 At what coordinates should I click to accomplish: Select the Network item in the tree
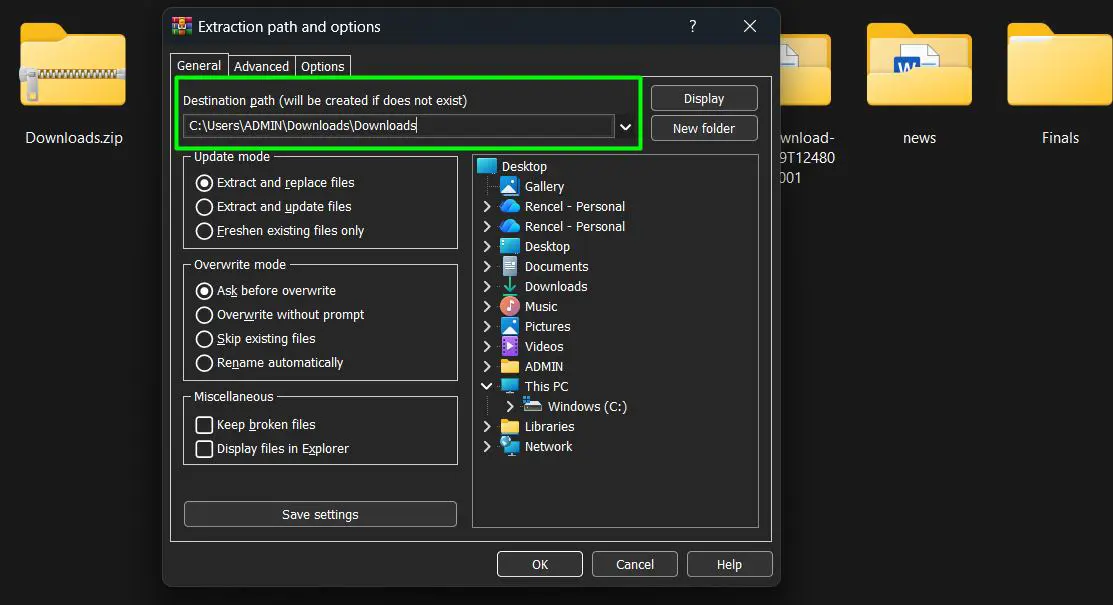pyautogui.click(x=547, y=446)
